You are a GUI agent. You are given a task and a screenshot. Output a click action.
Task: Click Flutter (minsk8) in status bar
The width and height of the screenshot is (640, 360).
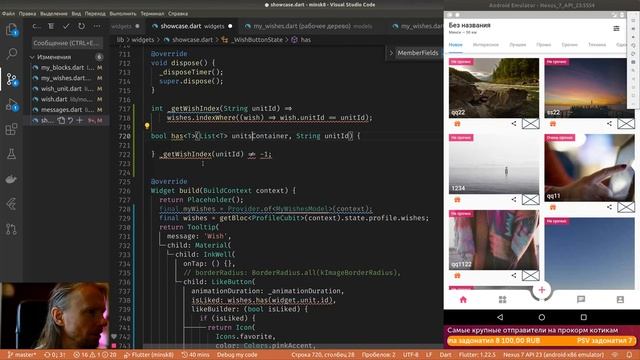(x=149, y=355)
